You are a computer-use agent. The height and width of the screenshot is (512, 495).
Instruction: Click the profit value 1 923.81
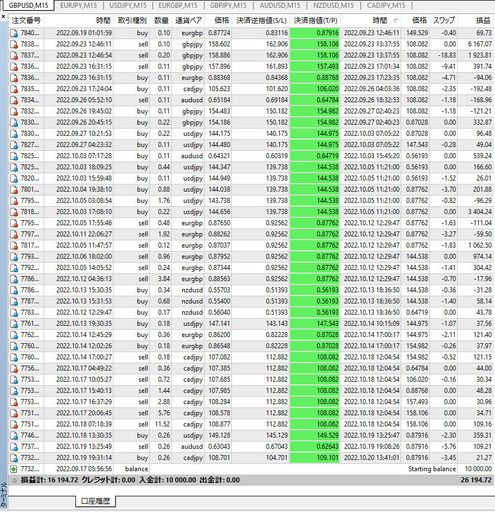coord(480,55)
